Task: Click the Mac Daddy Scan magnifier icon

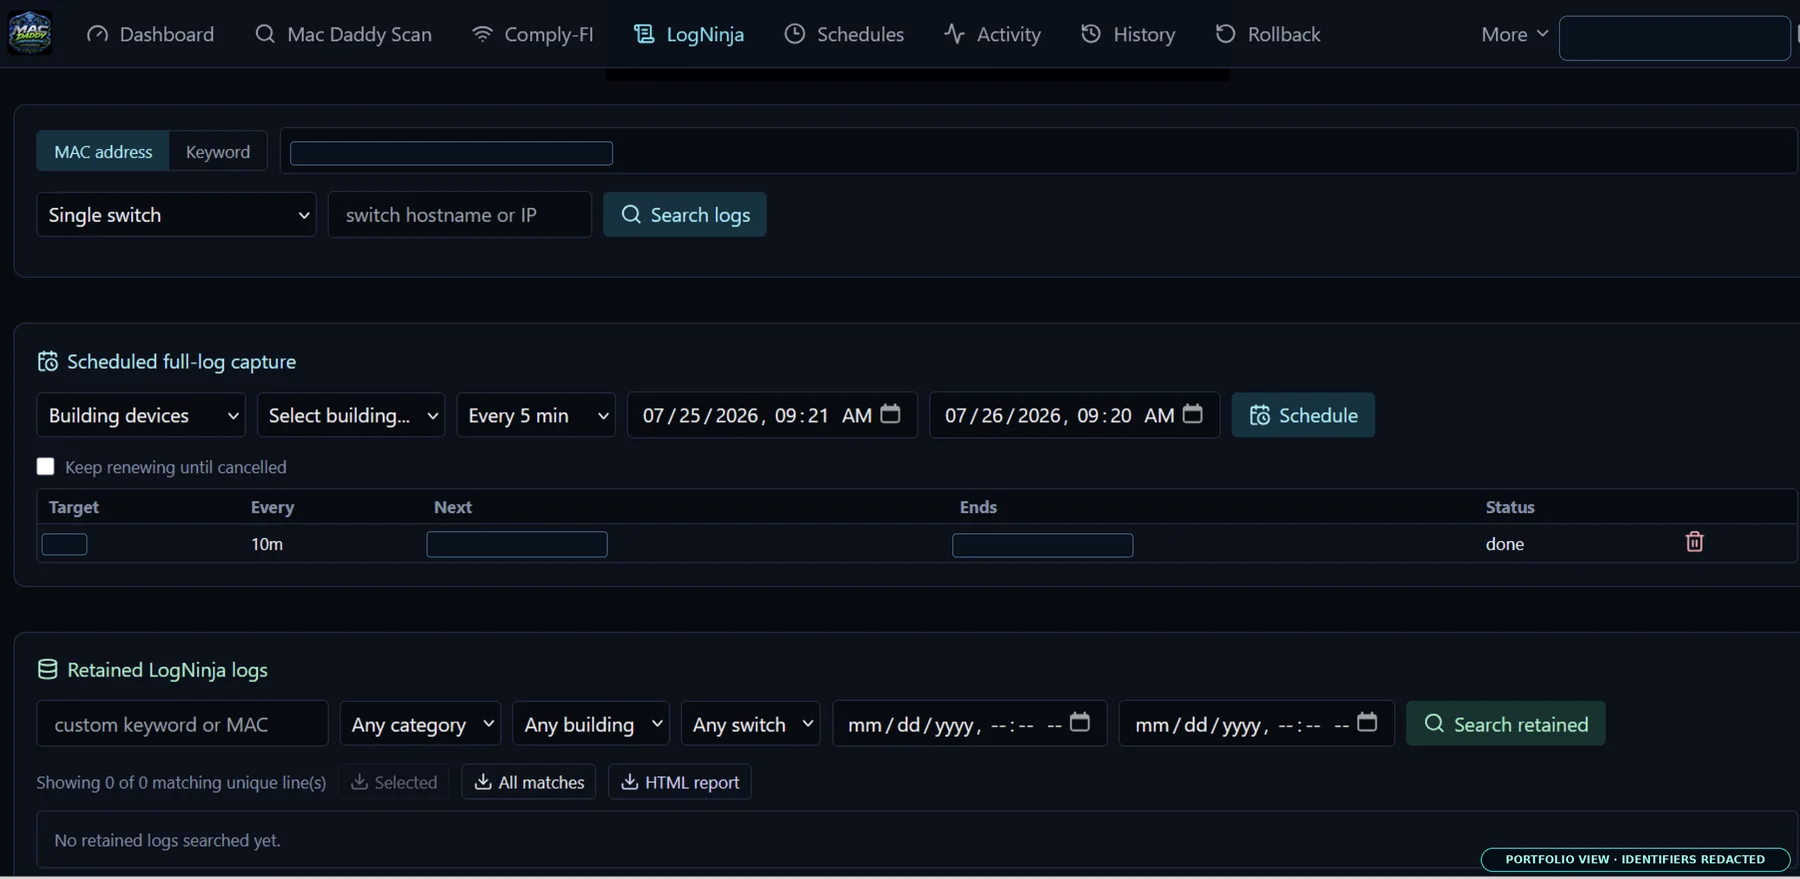Action: tap(265, 34)
